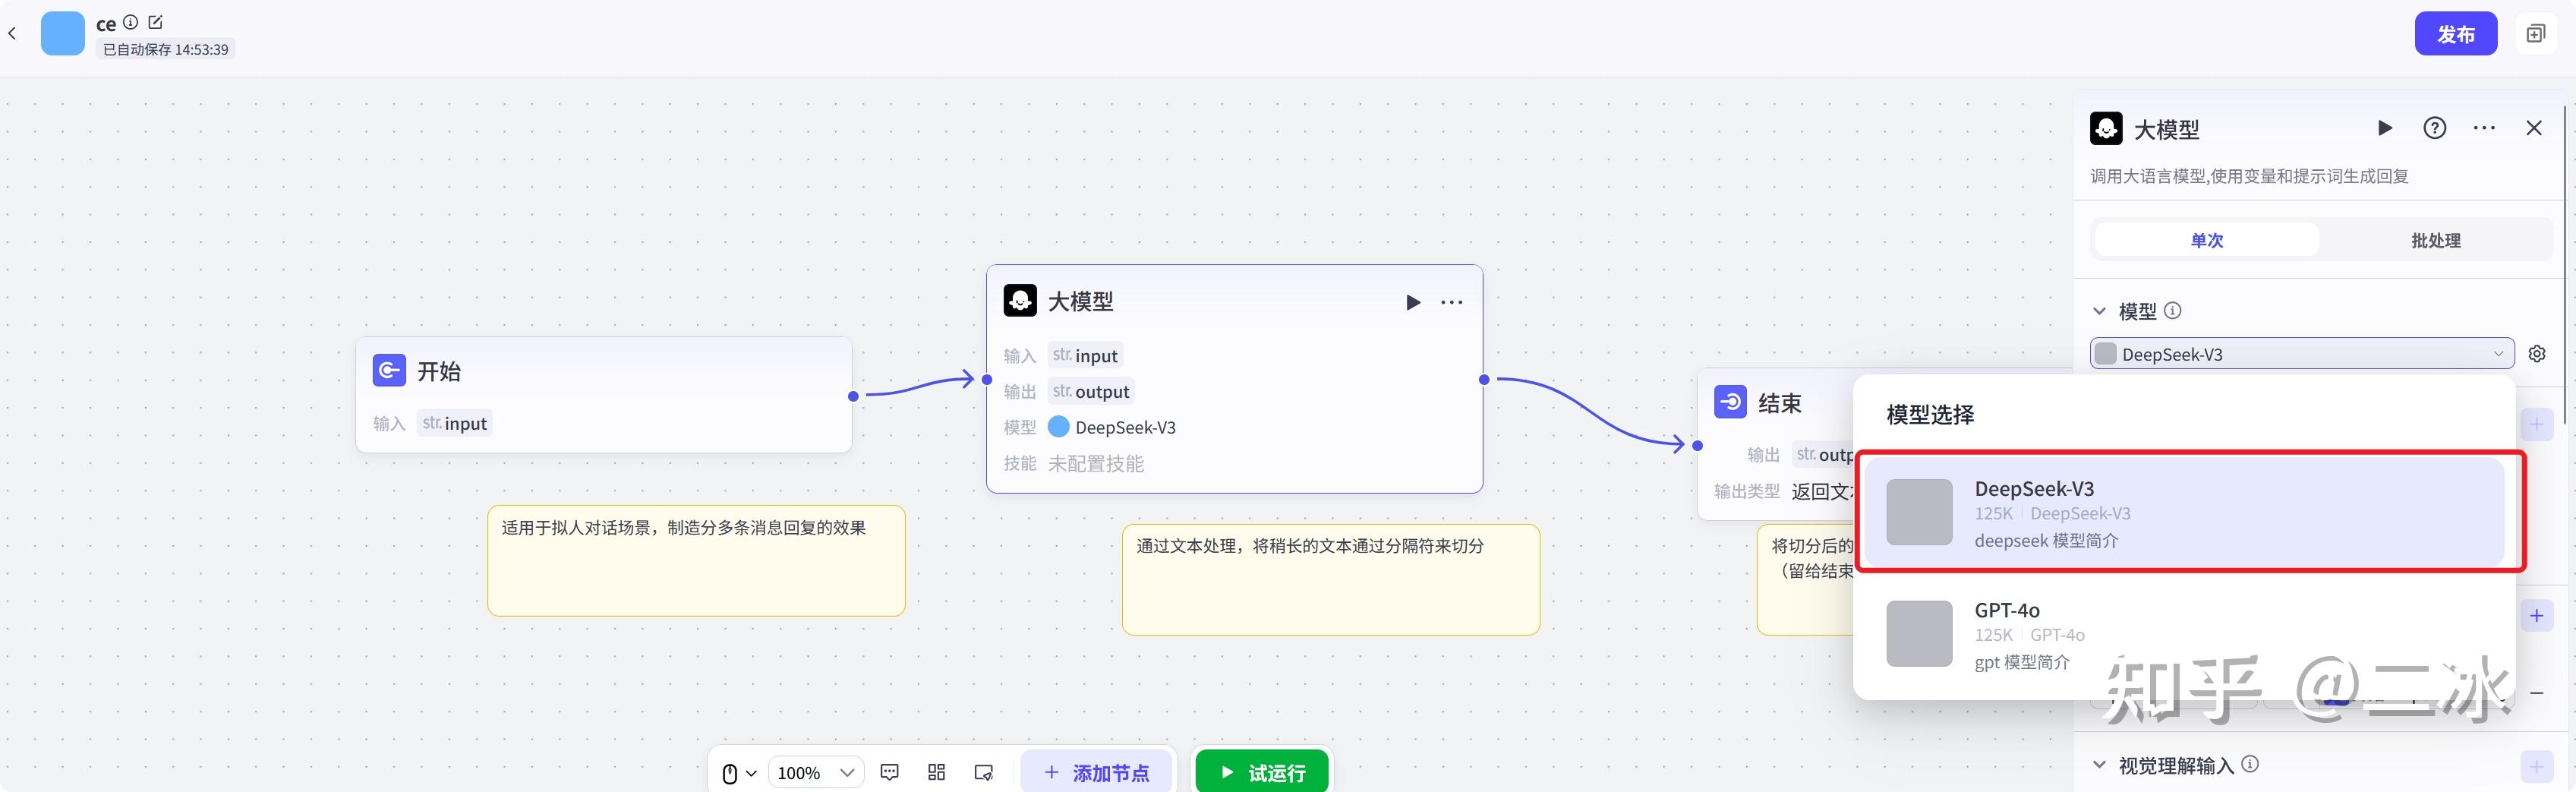2576x792 pixels.
Task: Click the 结束 node's end icon
Action: point(1731,402)
